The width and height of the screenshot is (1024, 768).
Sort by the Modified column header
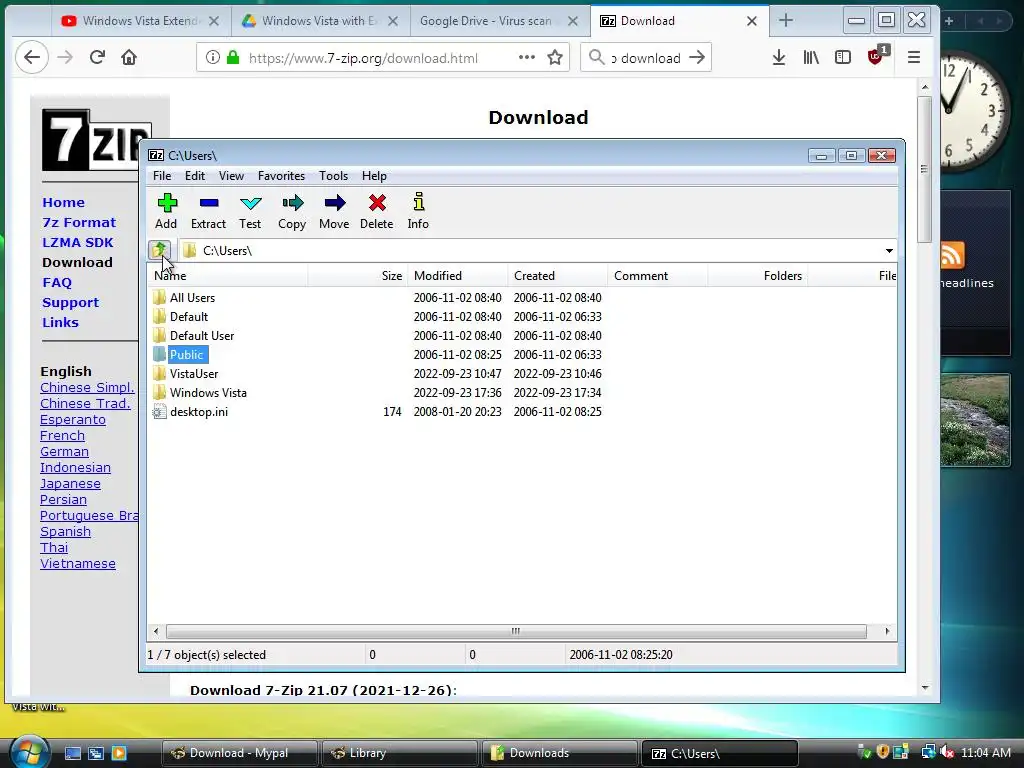coord(458,276)
